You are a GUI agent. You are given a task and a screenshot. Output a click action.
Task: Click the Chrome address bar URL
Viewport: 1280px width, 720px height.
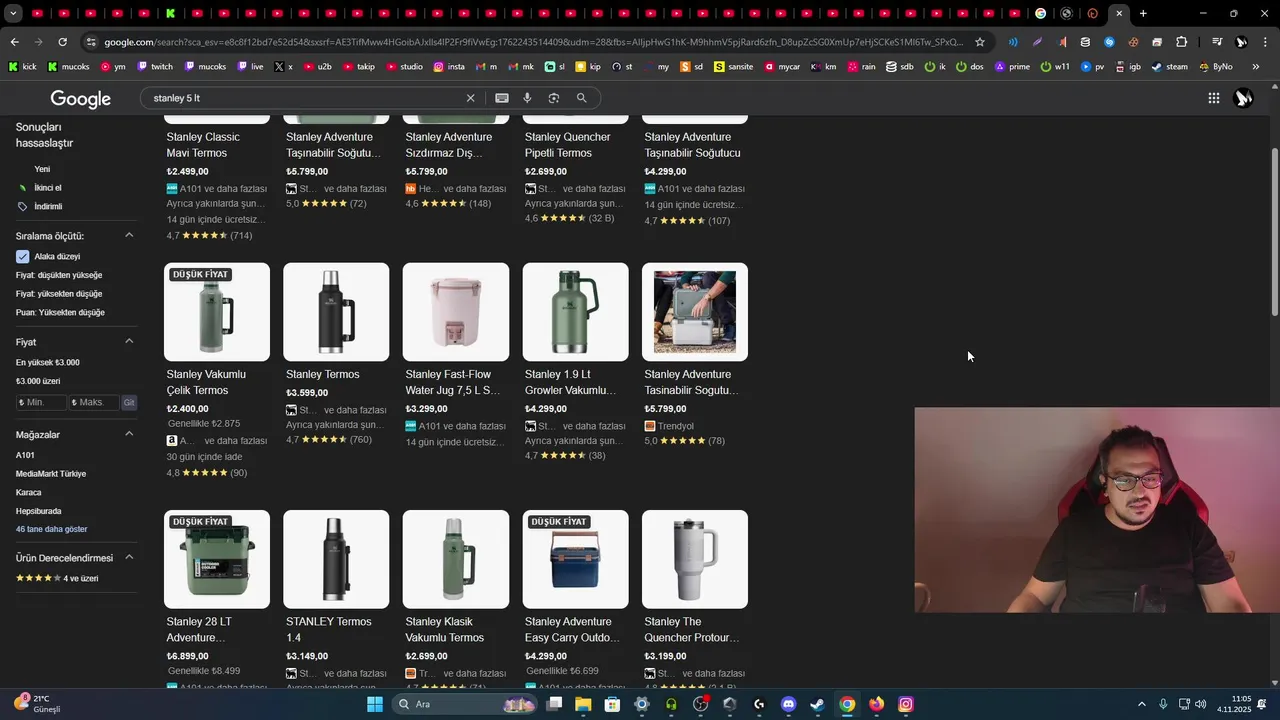(533, 42)
